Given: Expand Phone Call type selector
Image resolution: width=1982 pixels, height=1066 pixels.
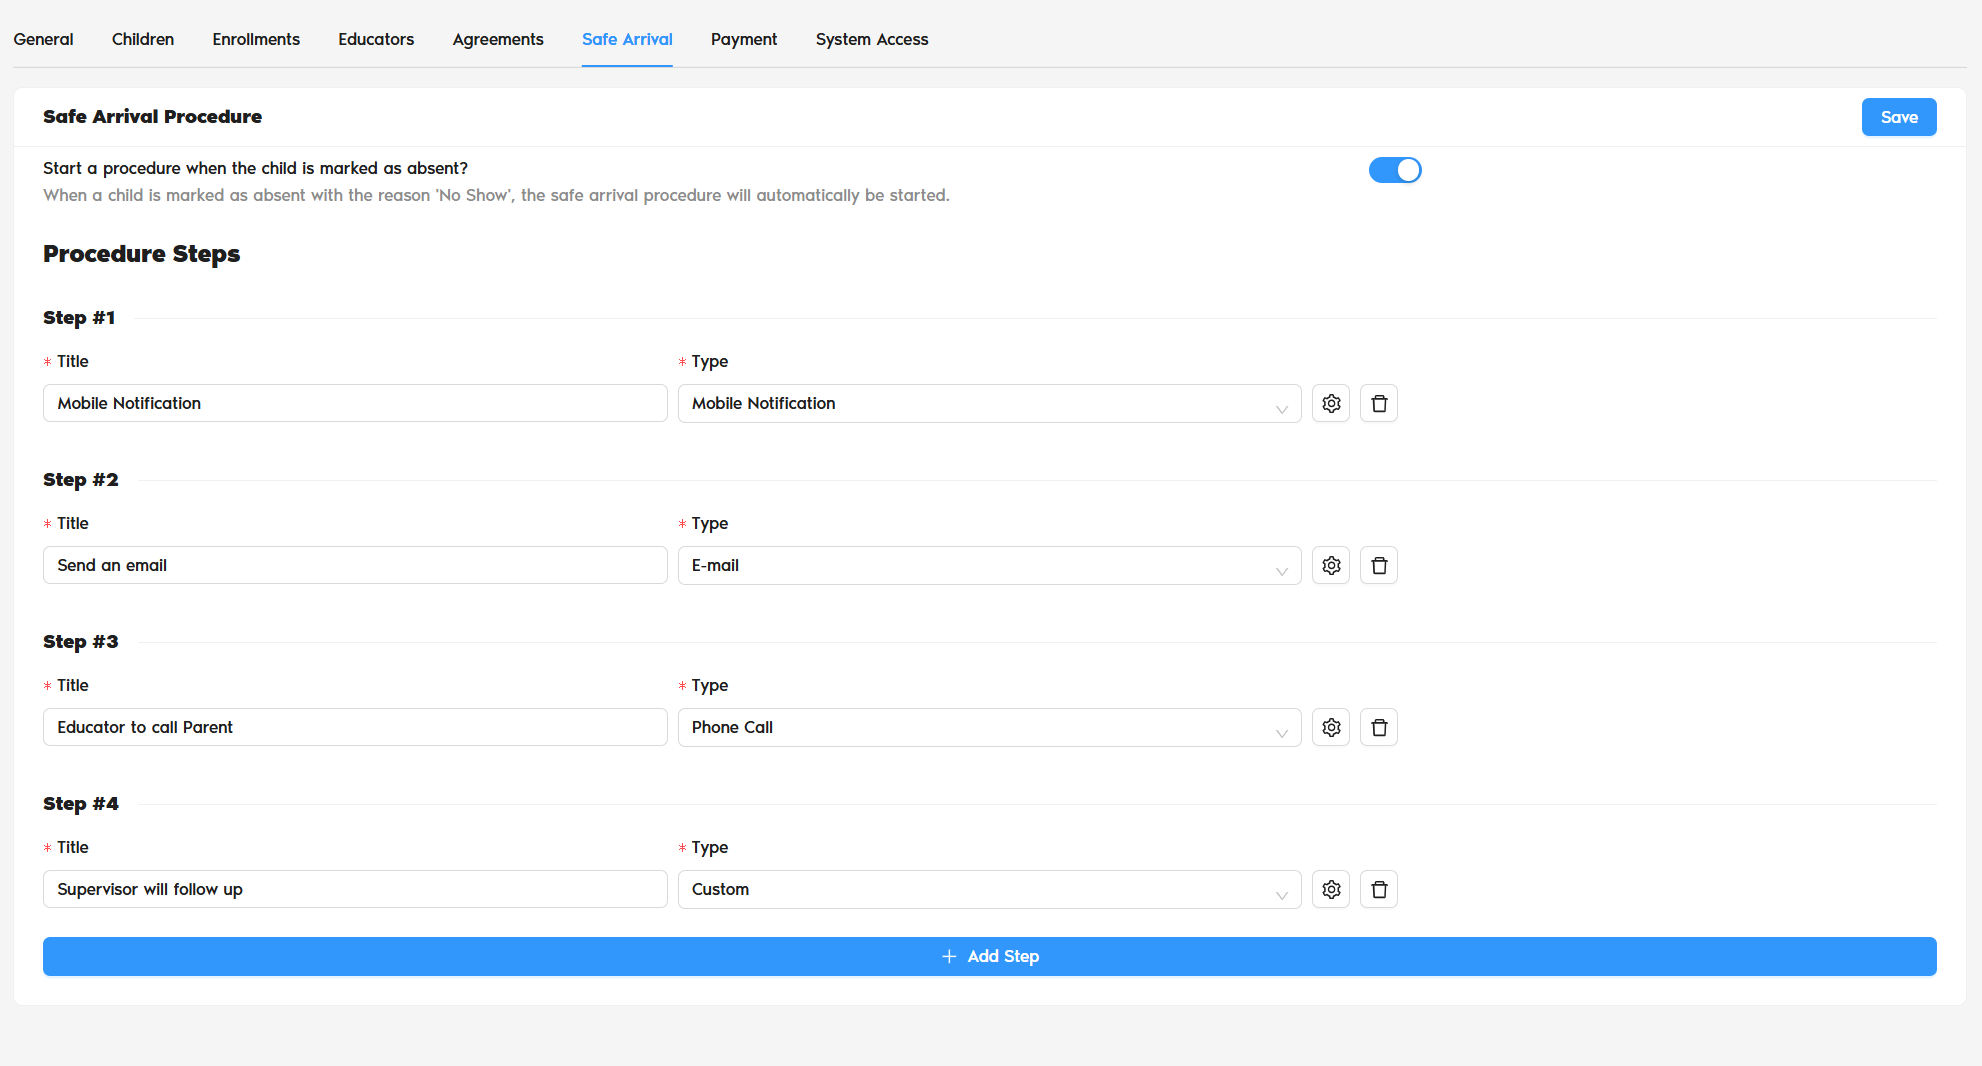Looking at the screenshot, I should click(989, 727).
